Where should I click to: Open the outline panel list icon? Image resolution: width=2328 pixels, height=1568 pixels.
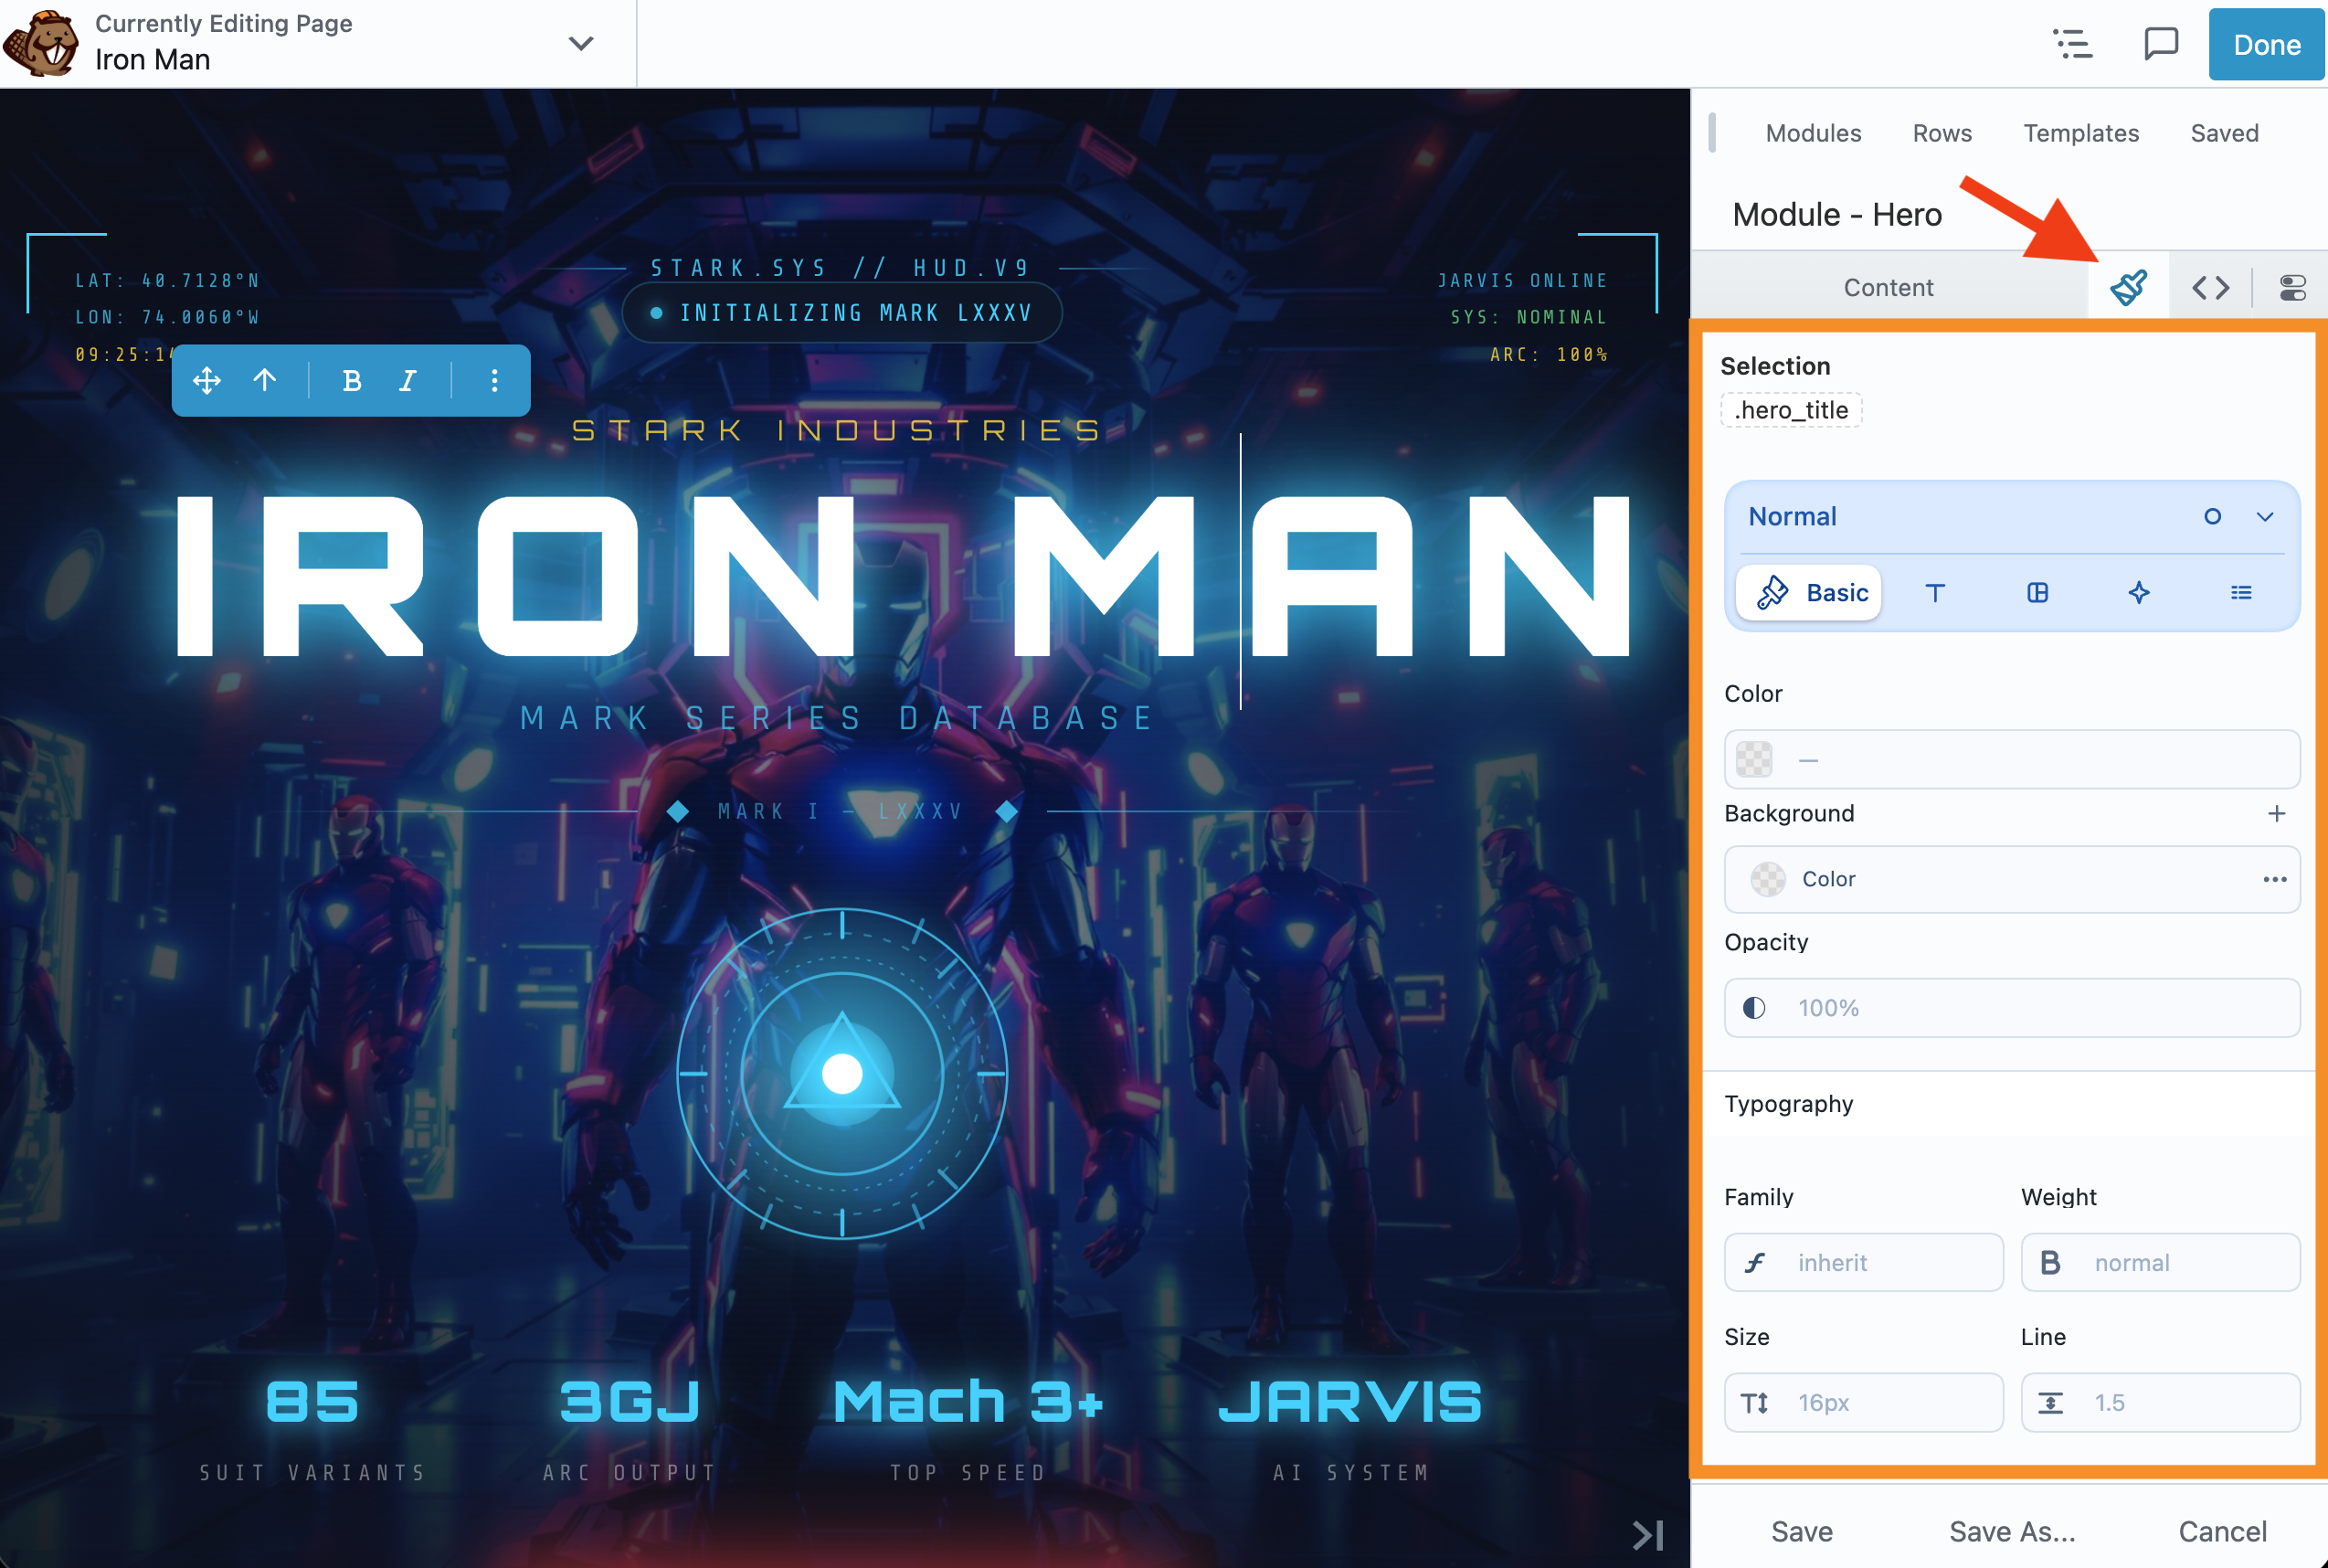pos(2072,44)
